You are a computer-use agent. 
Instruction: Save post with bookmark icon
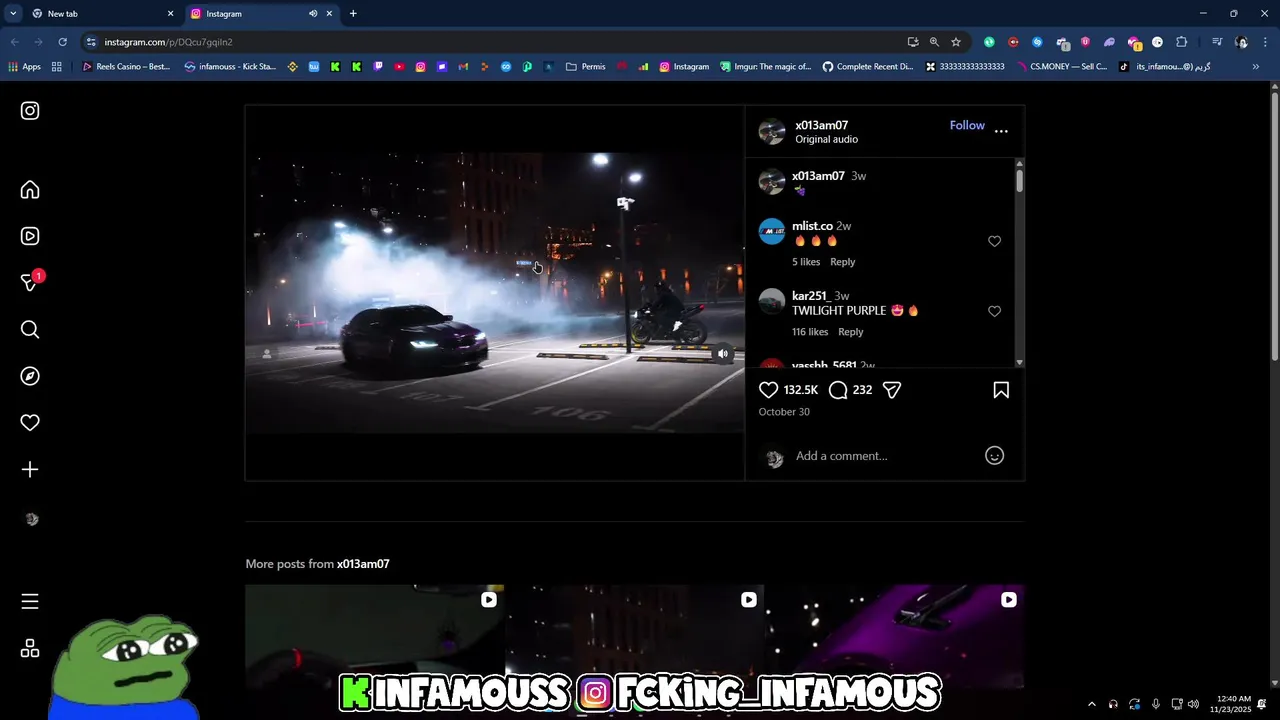[1001, 390]
